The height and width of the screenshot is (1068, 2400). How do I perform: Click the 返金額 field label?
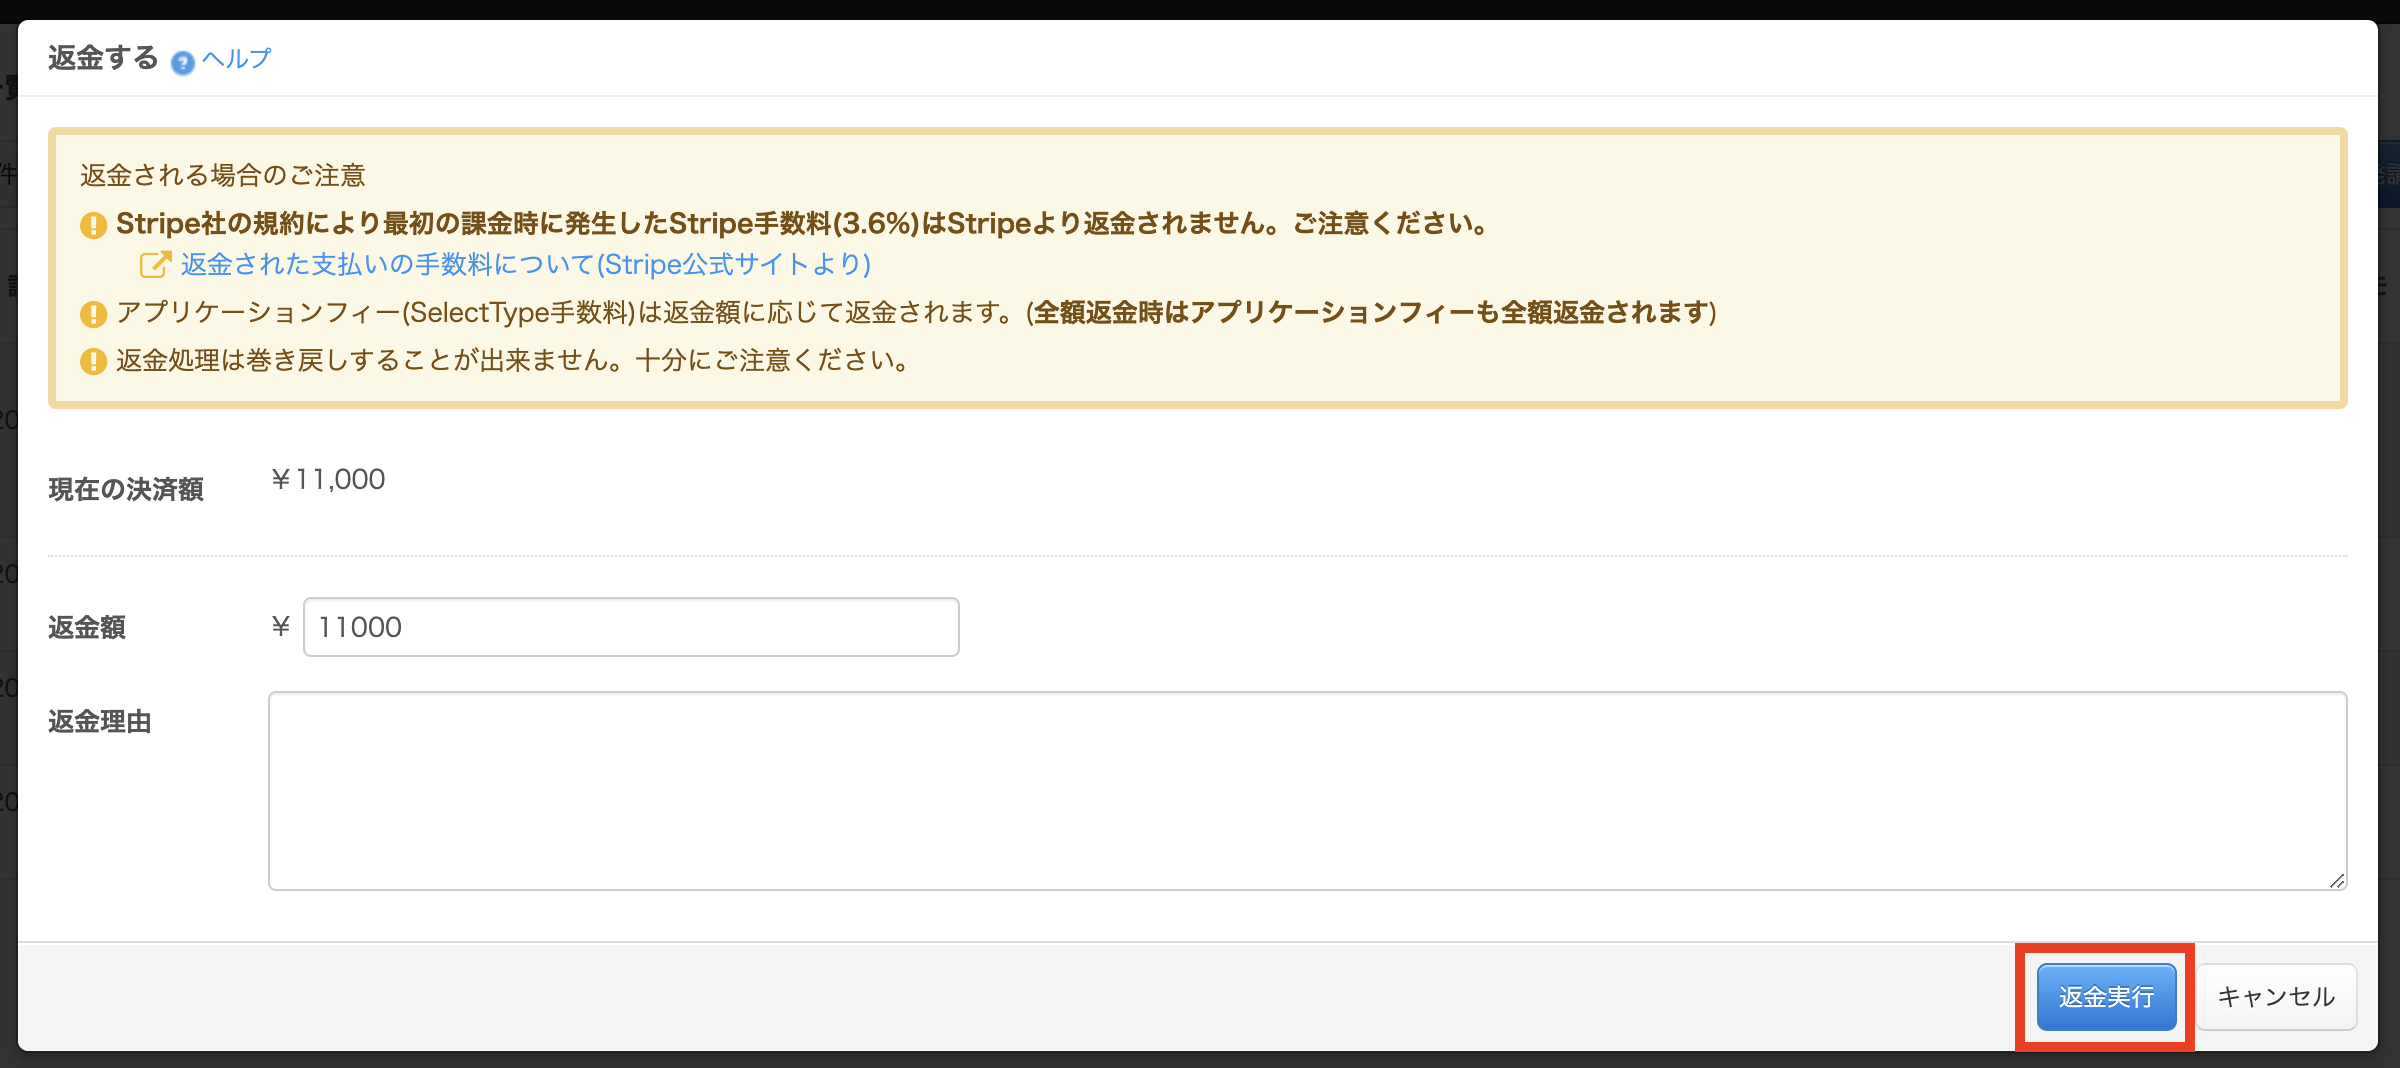click(x=87, y=627)
